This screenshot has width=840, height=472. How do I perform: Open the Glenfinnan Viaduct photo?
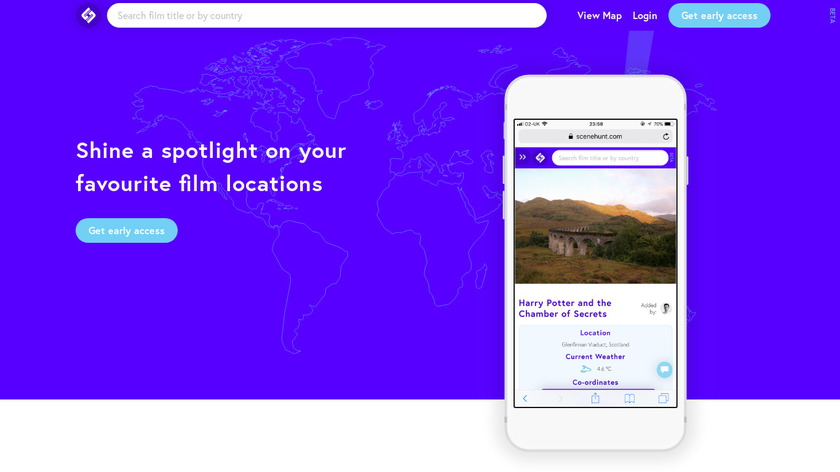point(595,226)
